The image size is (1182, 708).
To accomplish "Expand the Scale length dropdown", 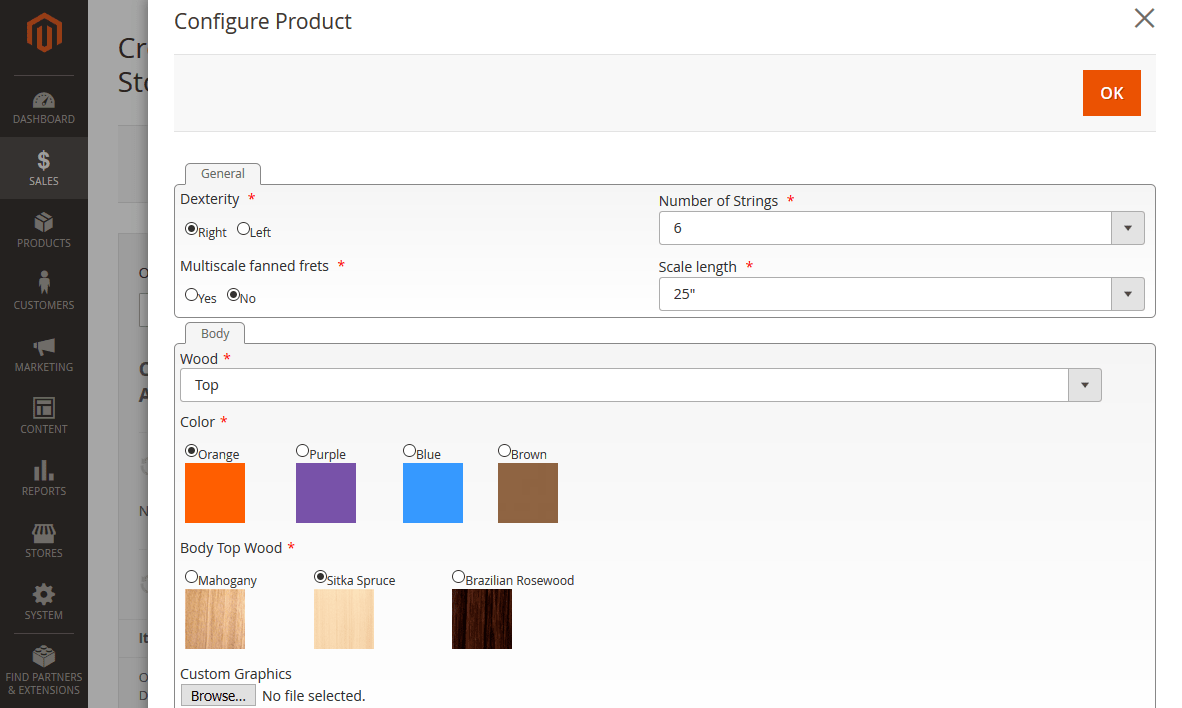I will click(1127, 294).
